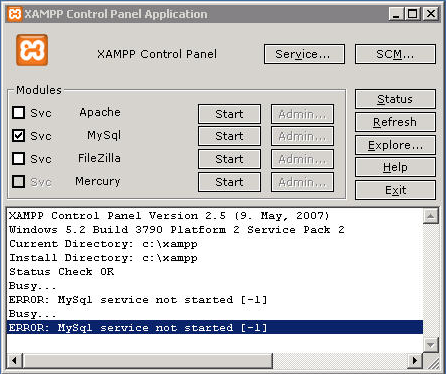446x374 pixels.
Task: Close the XAMPP Control Panel window
Action: click(x=431, y=14)
